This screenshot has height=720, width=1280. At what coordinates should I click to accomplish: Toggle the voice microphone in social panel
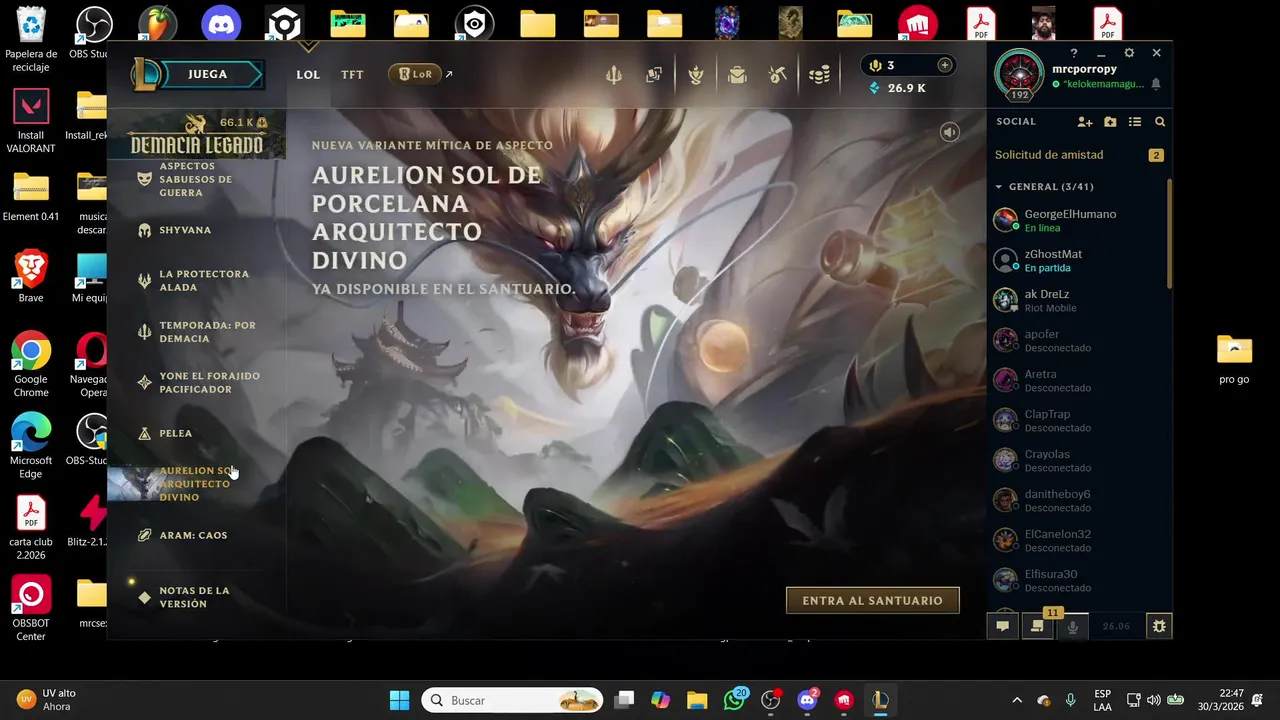pyautogui.click(x=1072, y=626)
